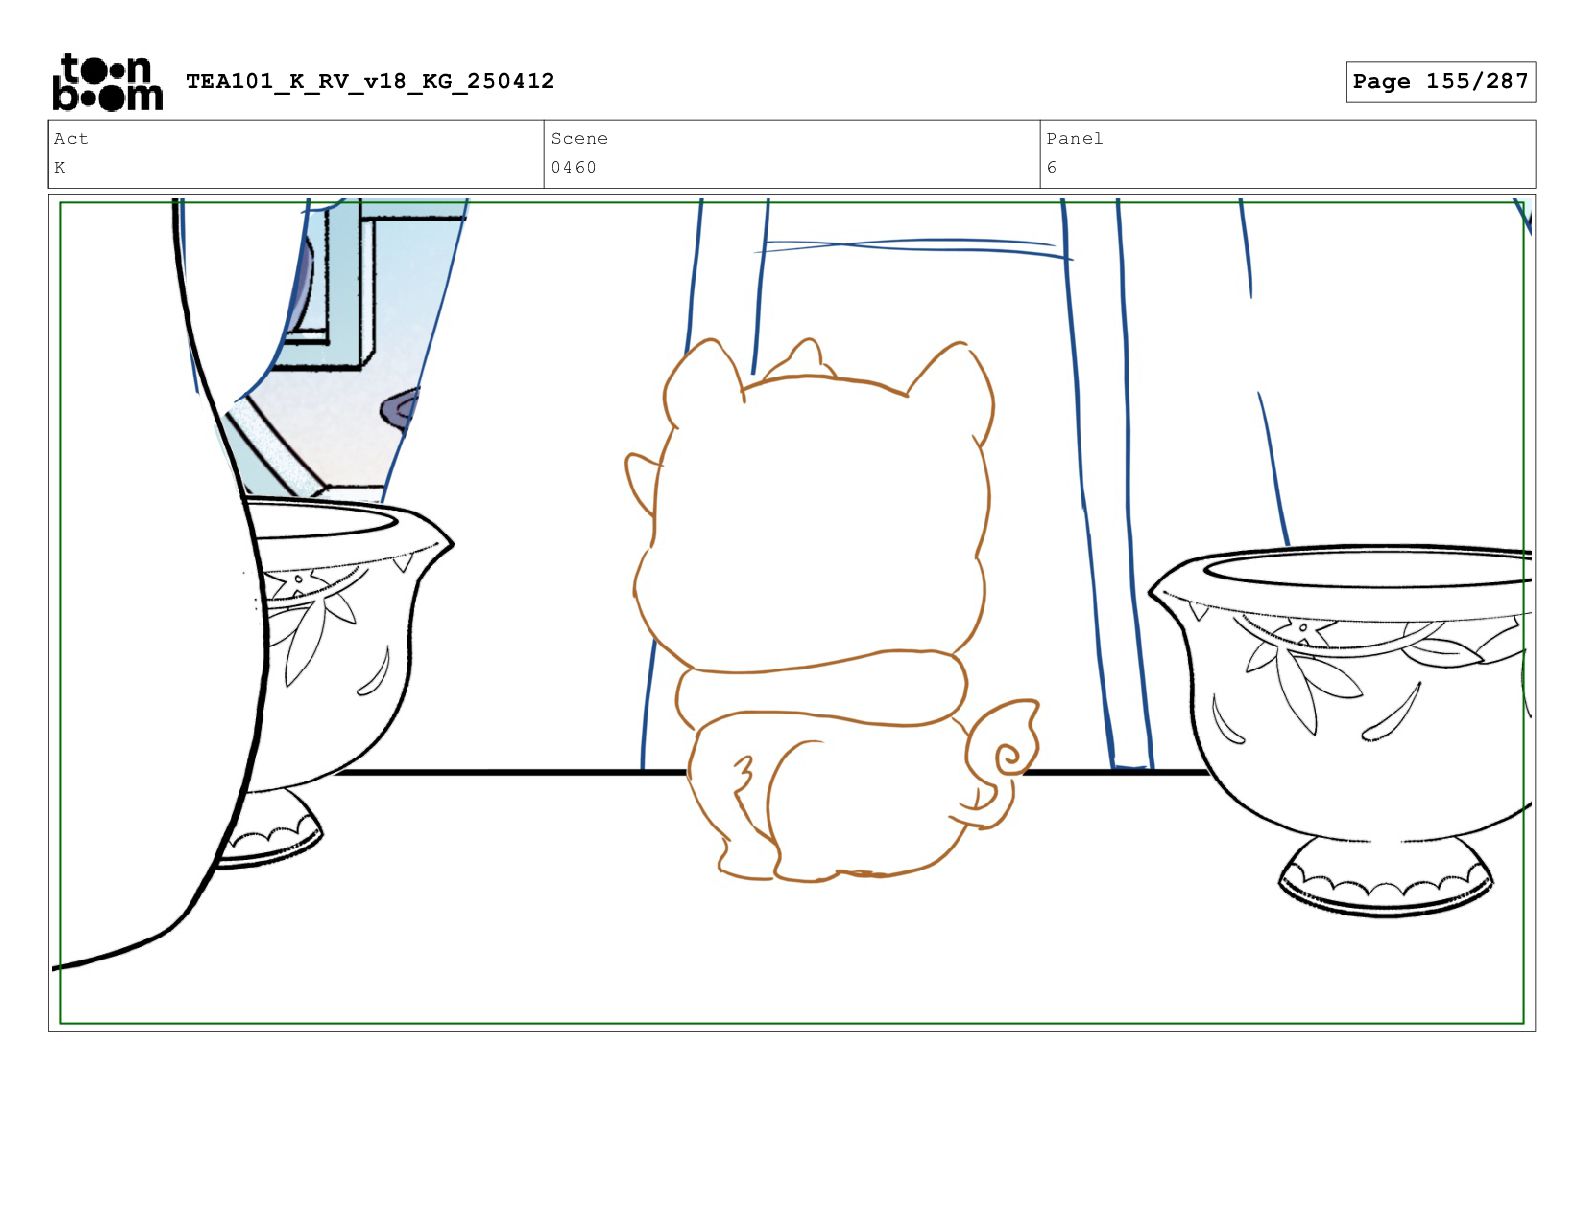
Task: Click the Page 155/287 indicator
Action: pyautogui.click(x=1440, y=82)
